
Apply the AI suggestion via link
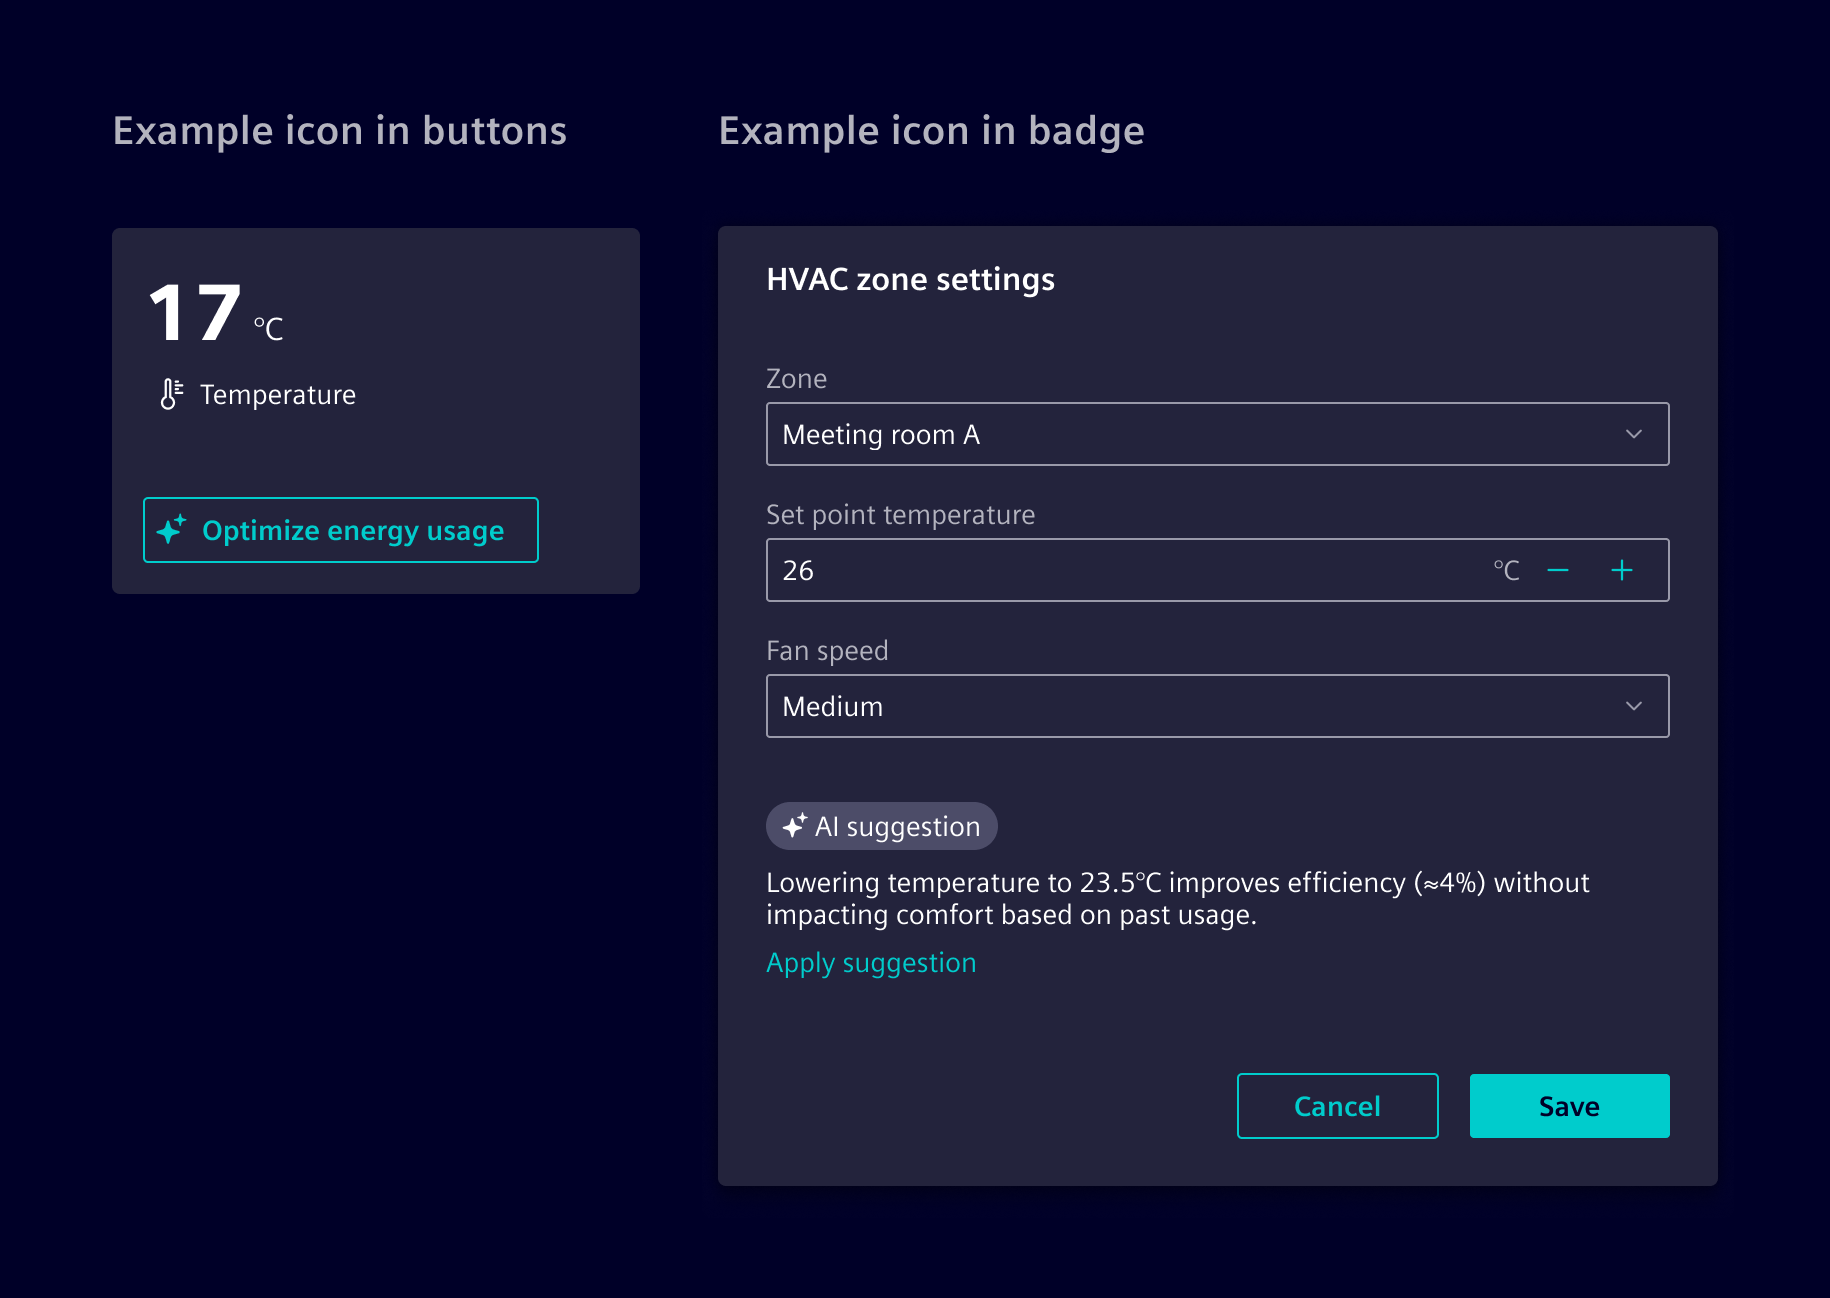click(870, 962)
